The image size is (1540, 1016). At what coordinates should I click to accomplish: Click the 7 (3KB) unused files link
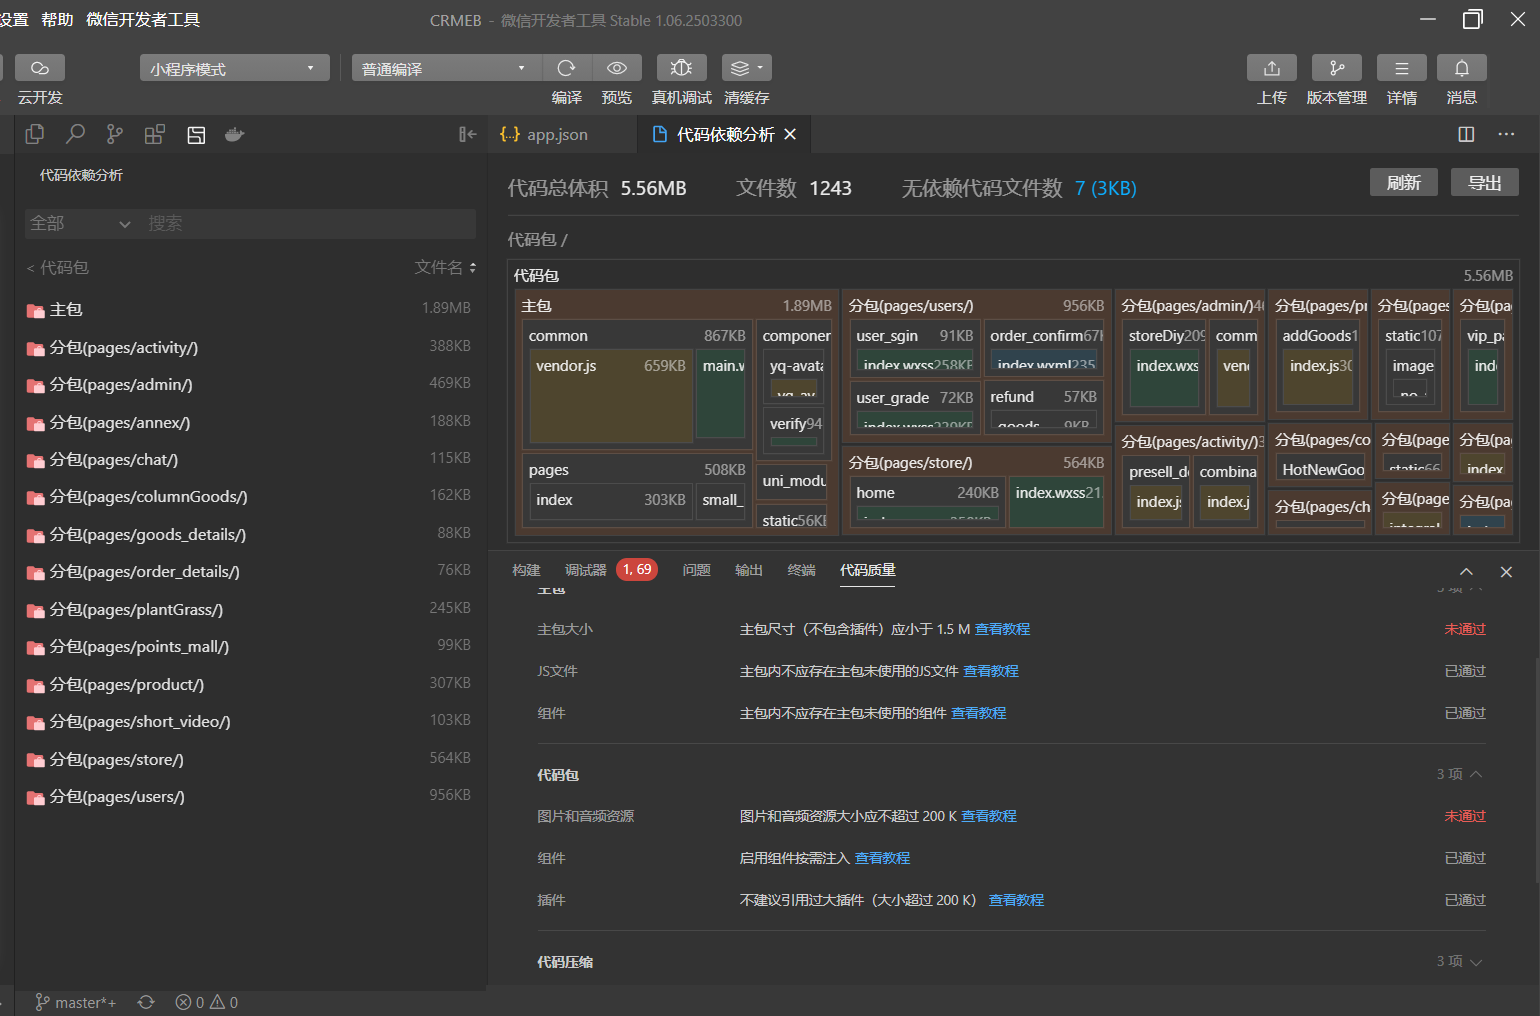pyautogui.click(x=1106, y=188)
